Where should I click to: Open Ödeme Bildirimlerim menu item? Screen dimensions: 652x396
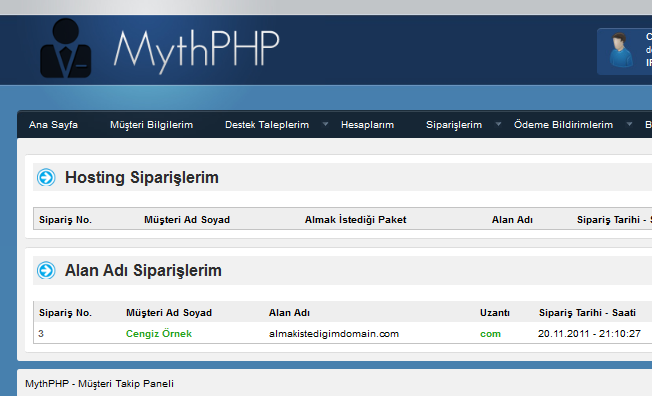coord(563,125)
